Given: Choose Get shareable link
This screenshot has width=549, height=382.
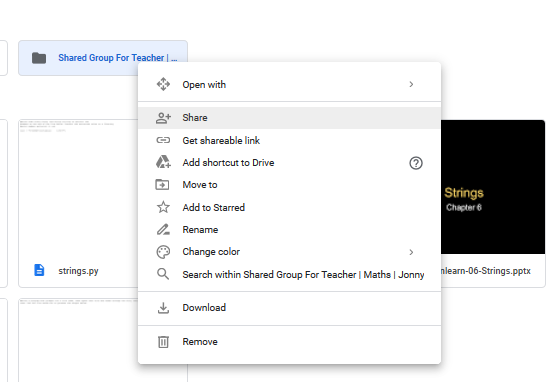Looking at the screenshot, I should point(290,140).
